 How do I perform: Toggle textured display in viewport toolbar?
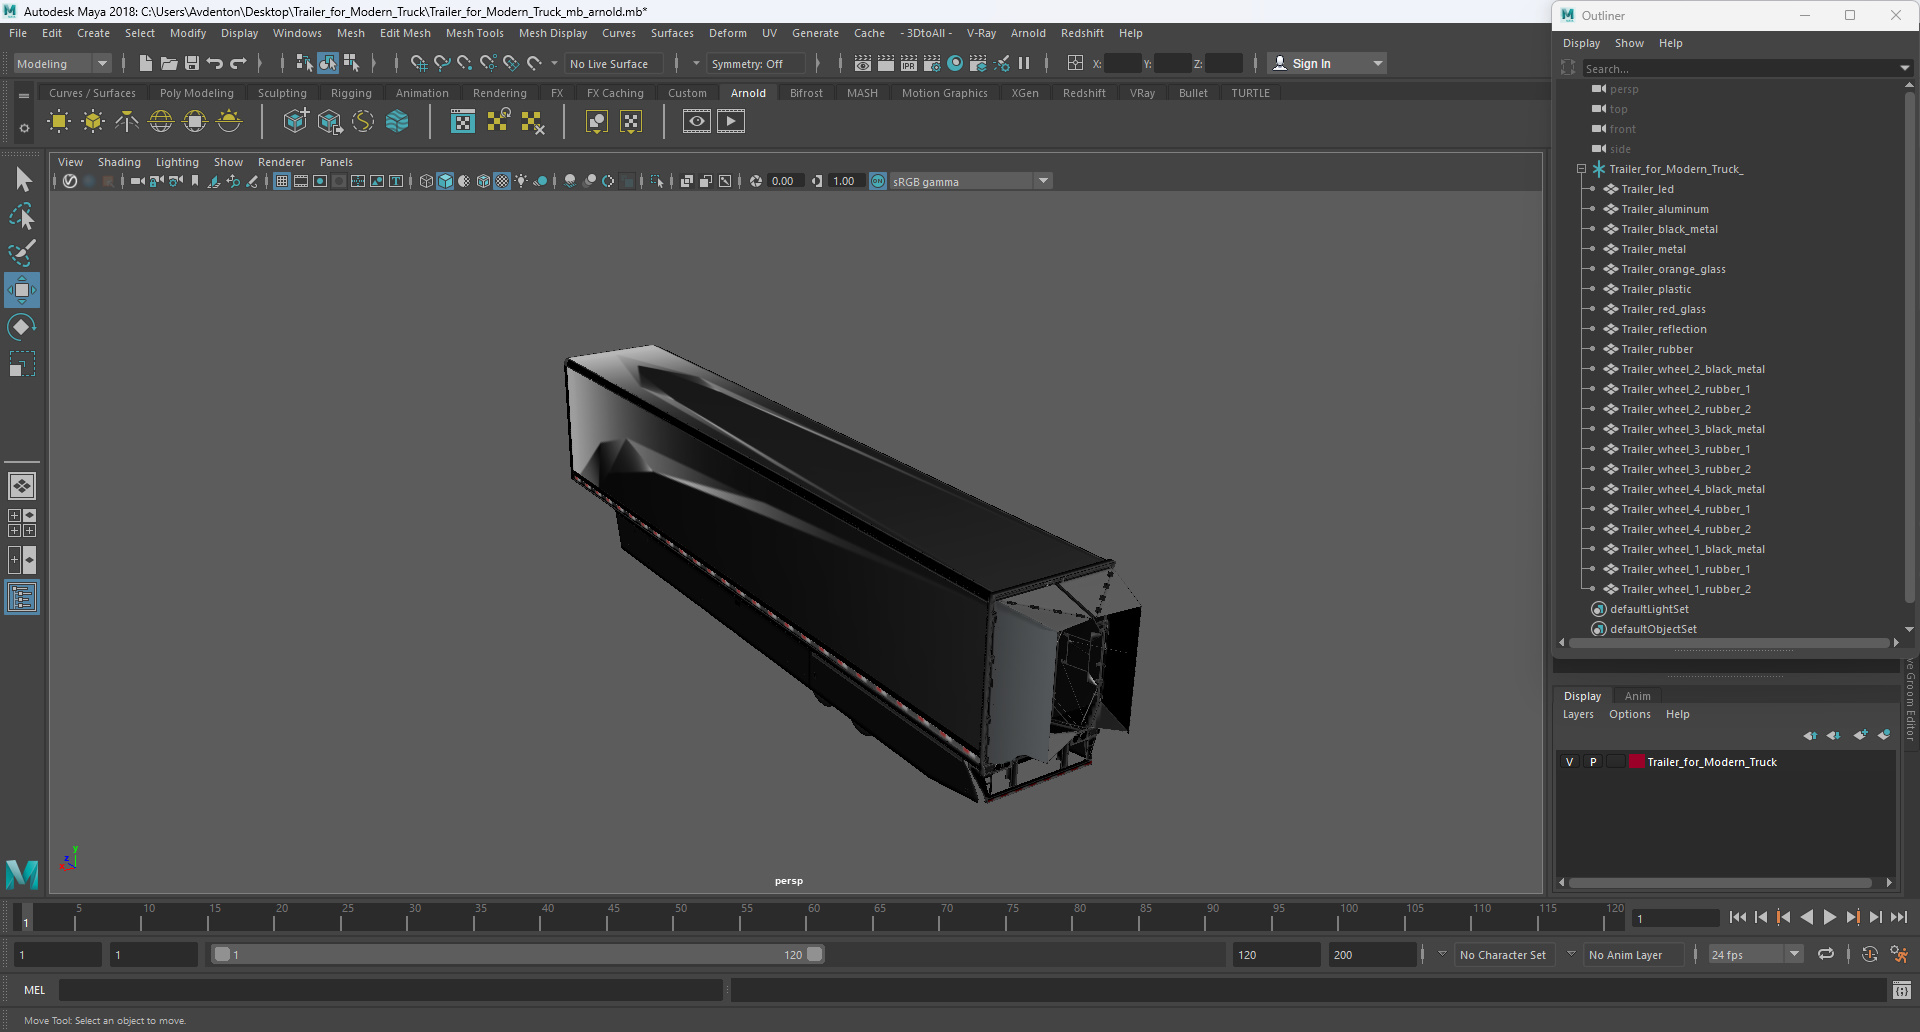(x=502, y=181)
